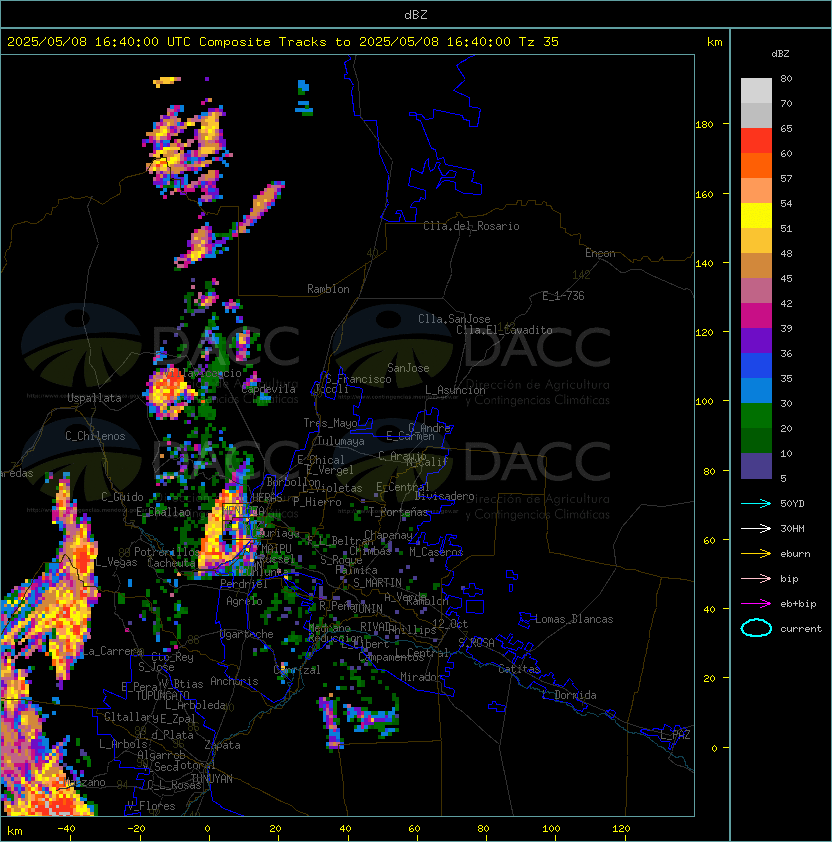Image resolution: width=832 pixels, height=842 pixels.
Task: Click the 'V_Flores' map label
Action: point(151,806)
